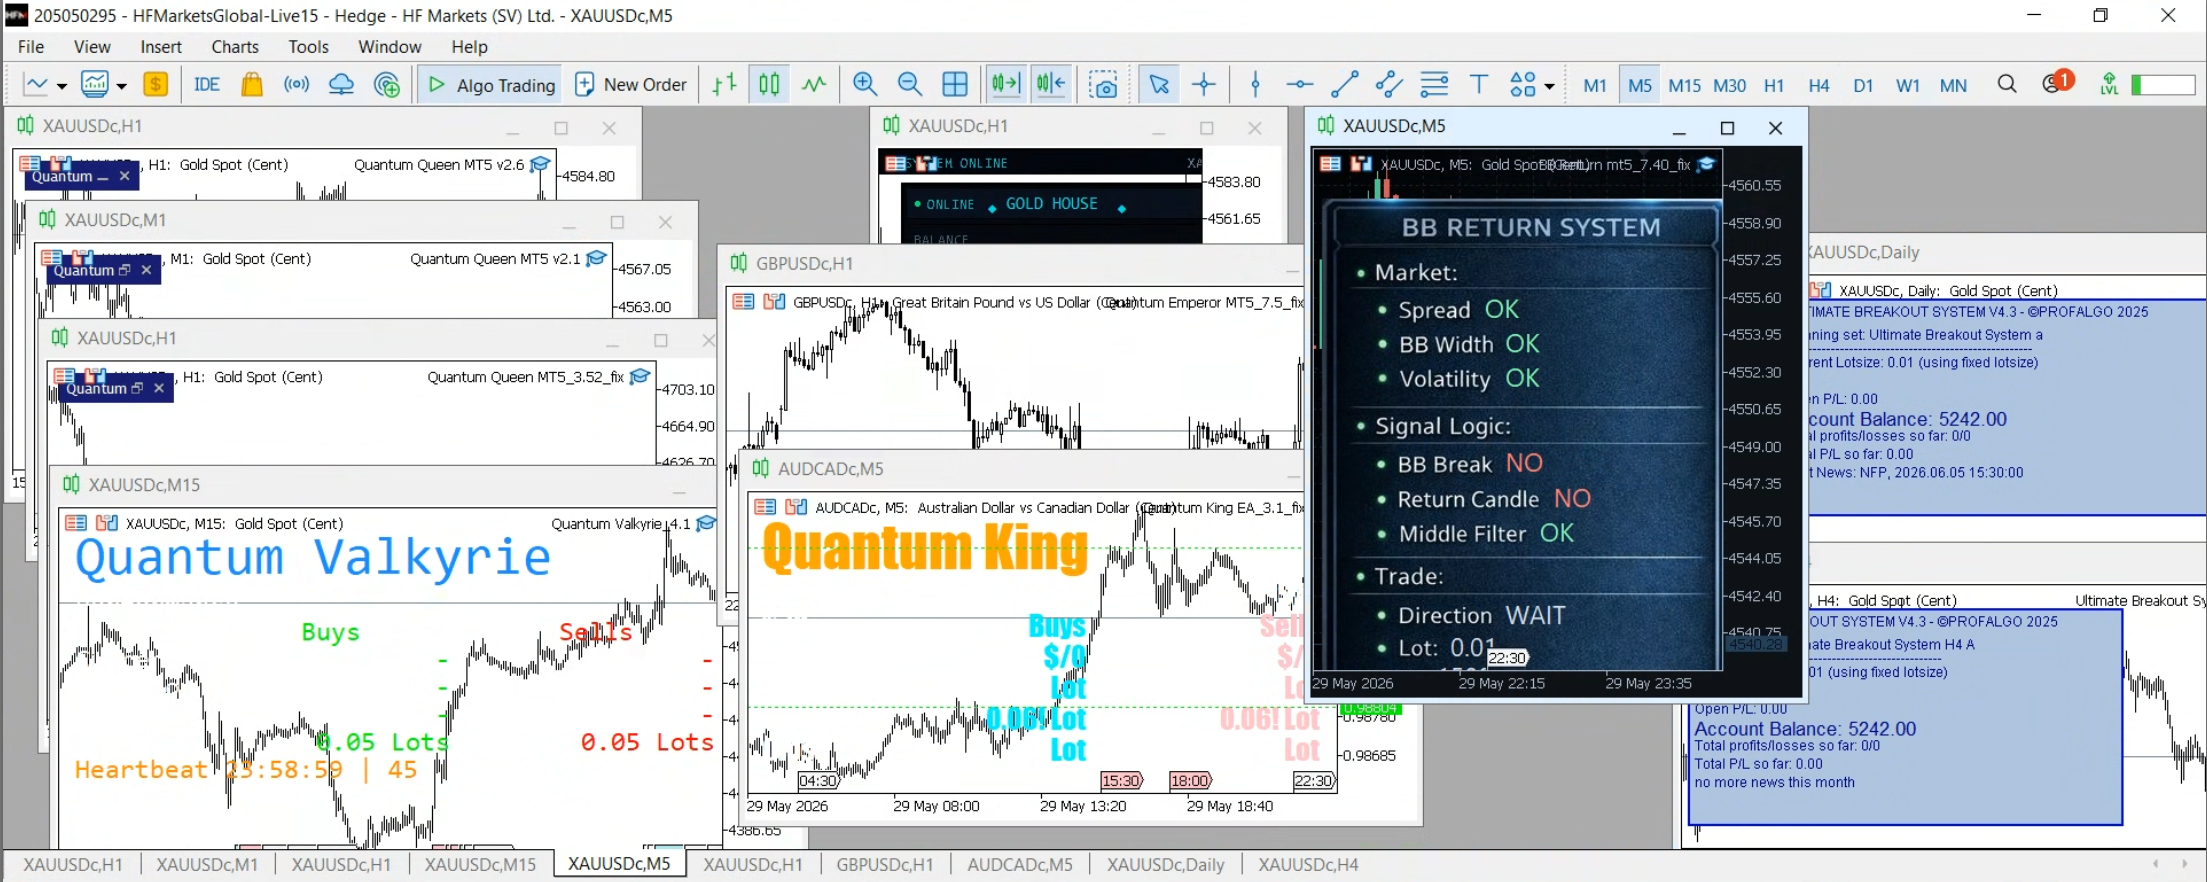
Task: Click 'Account Balance: 5242.00' in Daily chart
Action: 1907,419
